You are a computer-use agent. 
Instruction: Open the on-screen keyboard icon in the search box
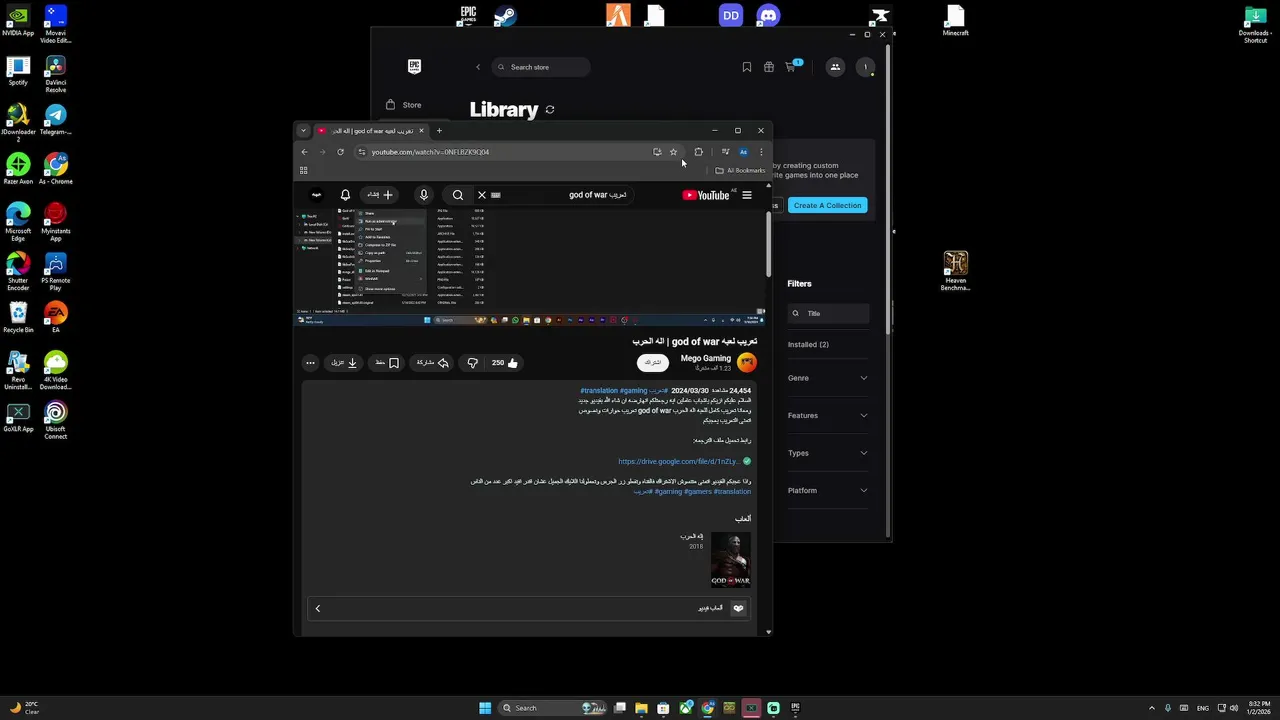(495, 195)
